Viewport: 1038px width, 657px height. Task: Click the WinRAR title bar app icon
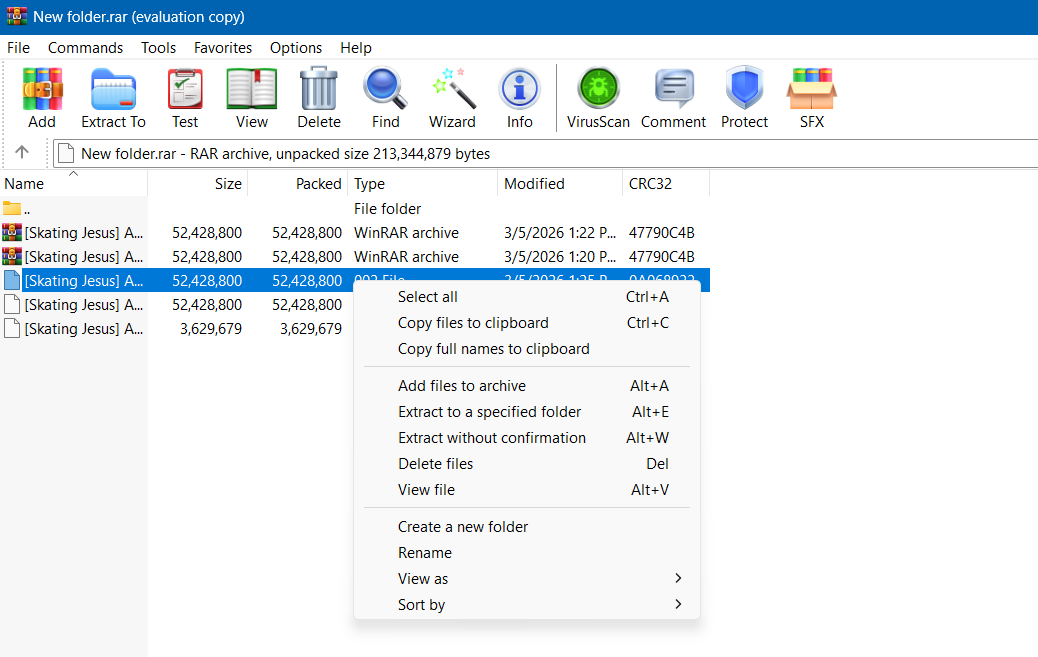tap(17, 16)
